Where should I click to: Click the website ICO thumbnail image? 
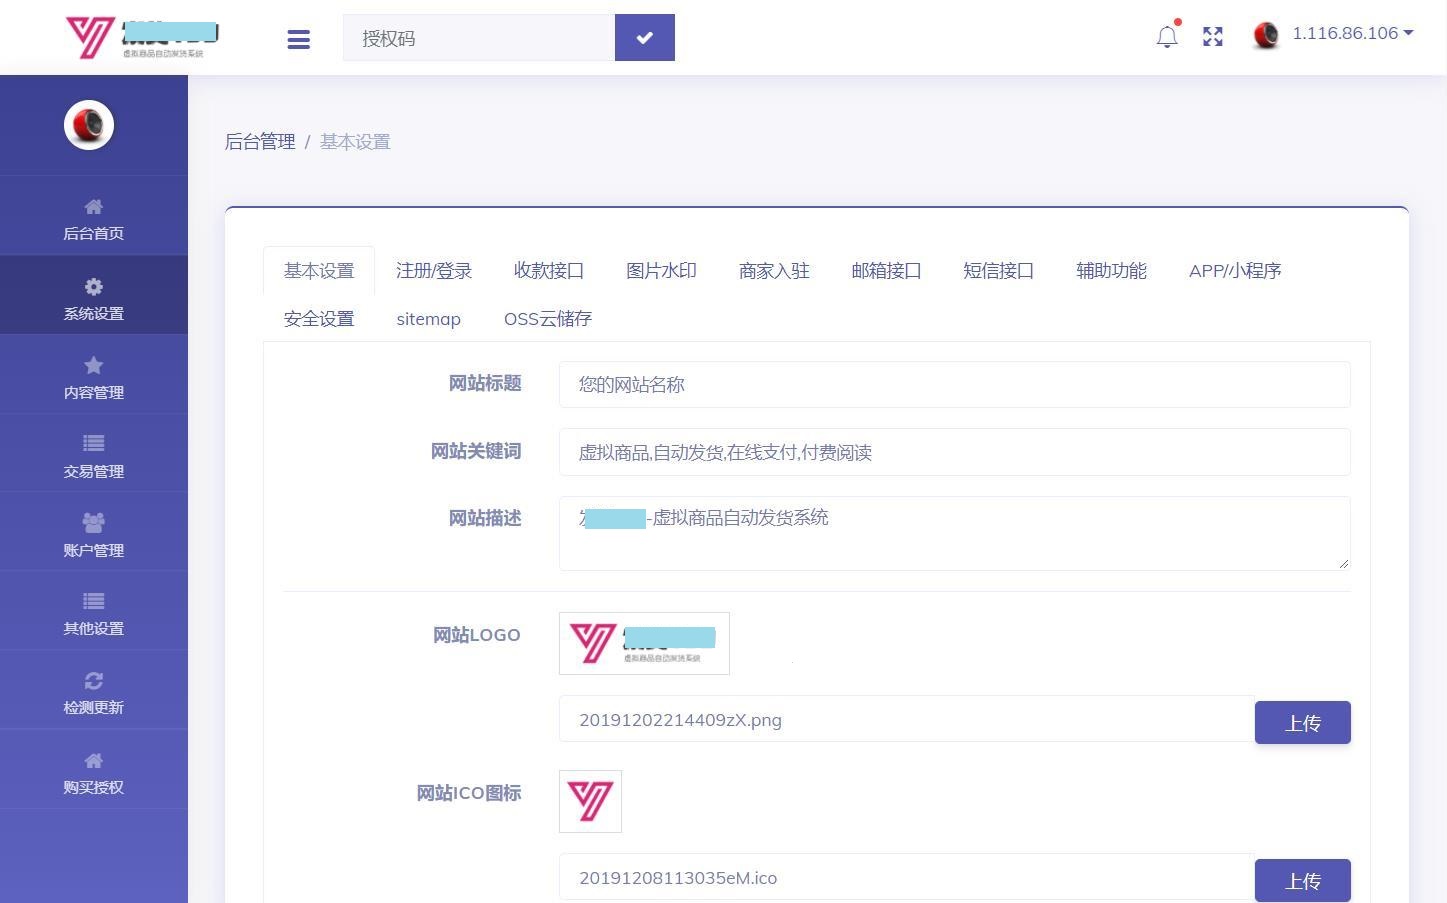click(x=590, y=801)
